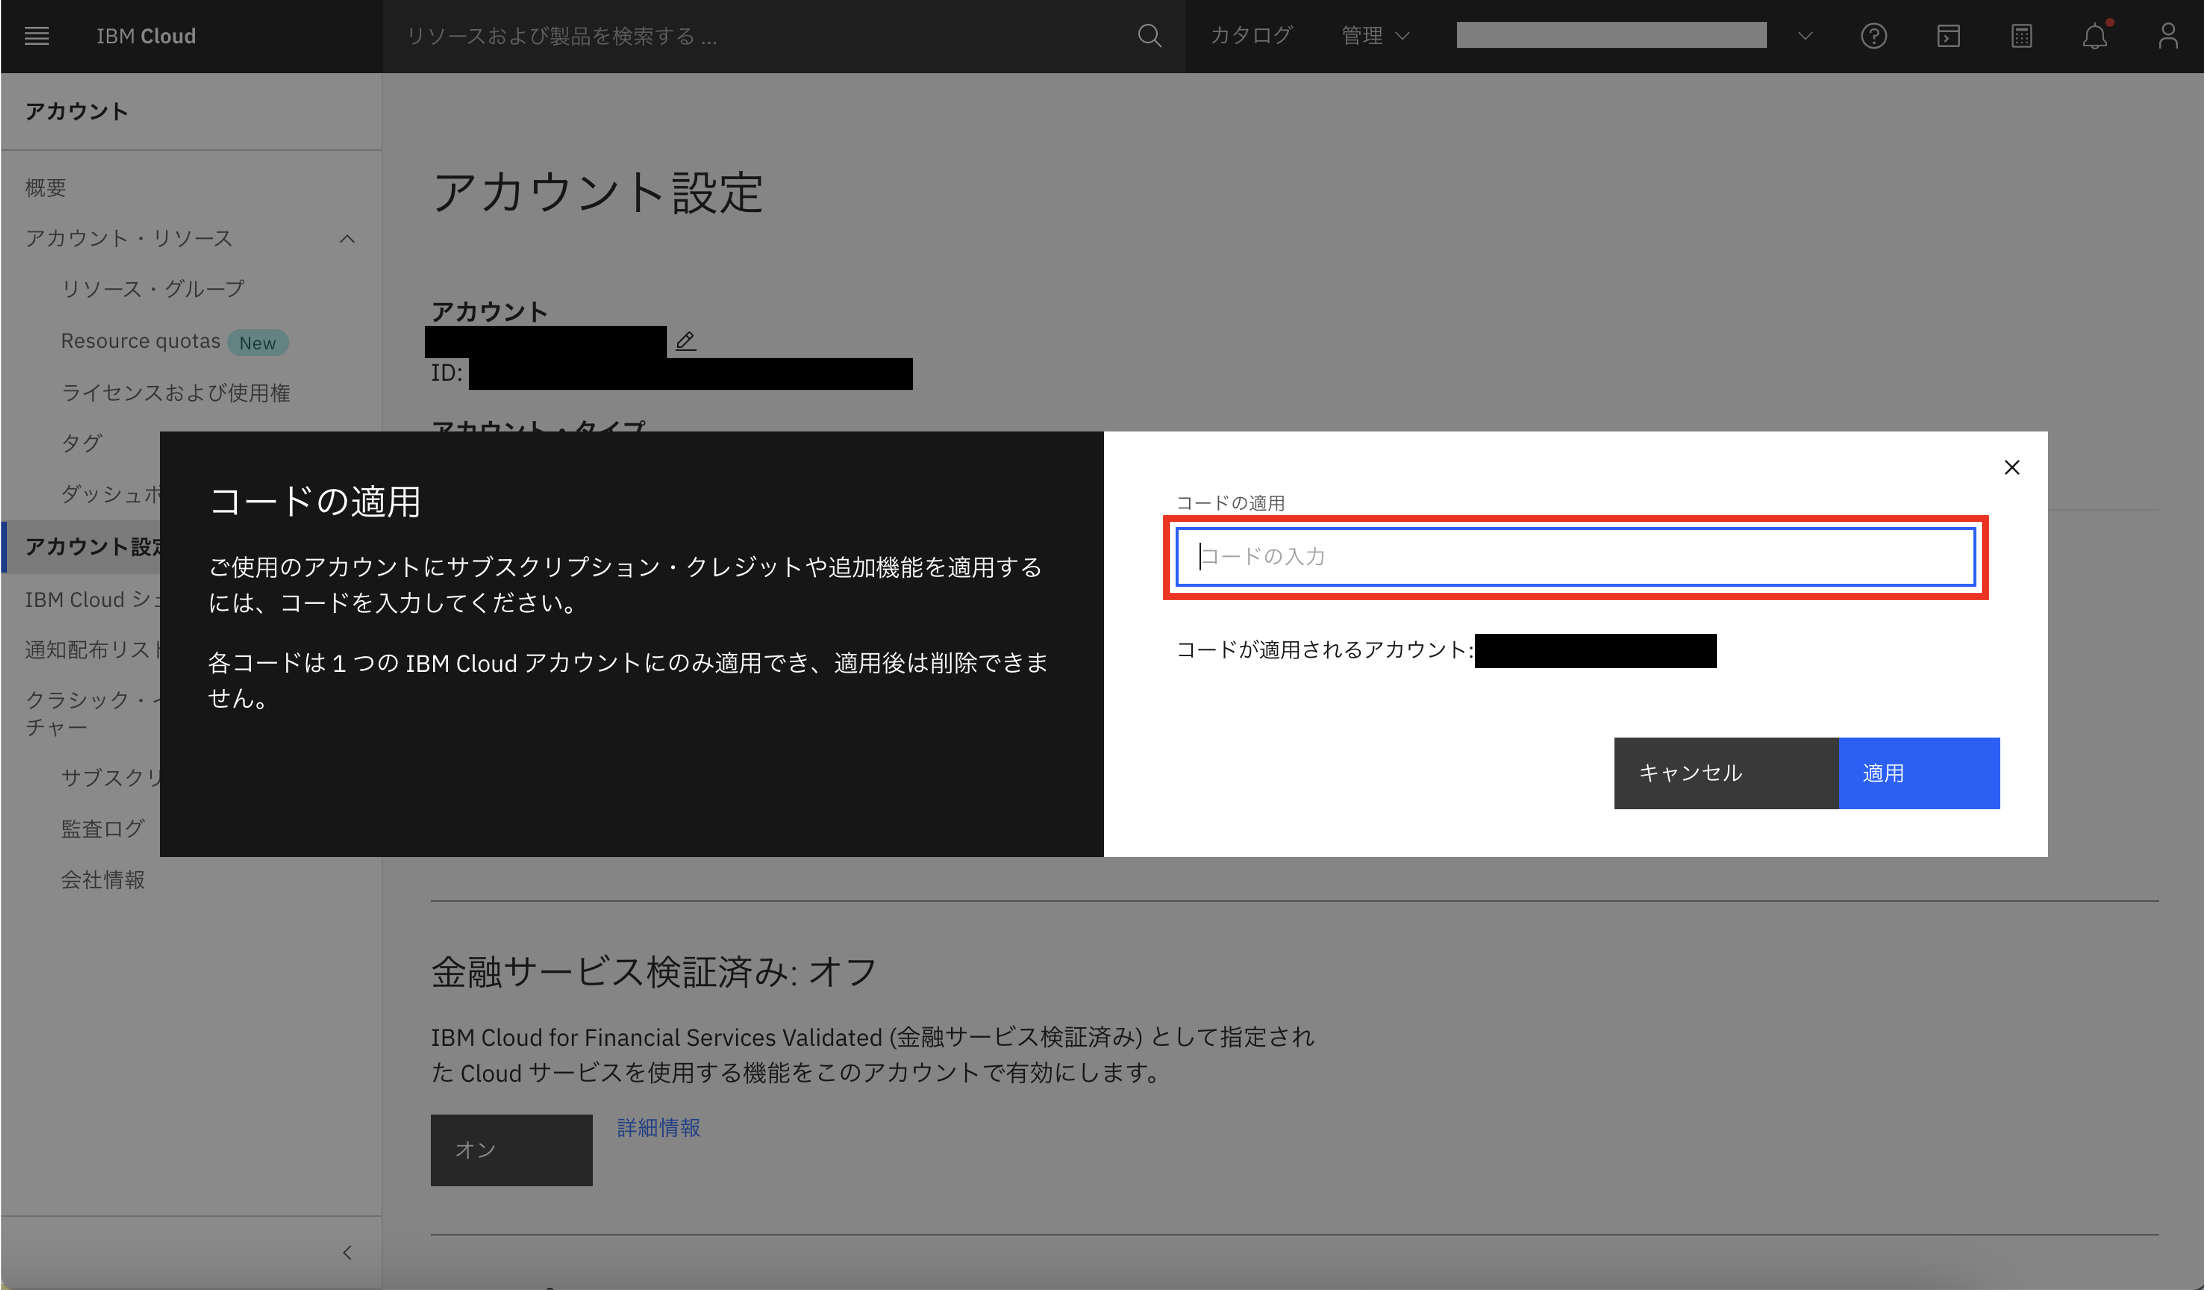Click the コードの入力 text field
Screen dimensions: 2206x1290
(1575, 557)
